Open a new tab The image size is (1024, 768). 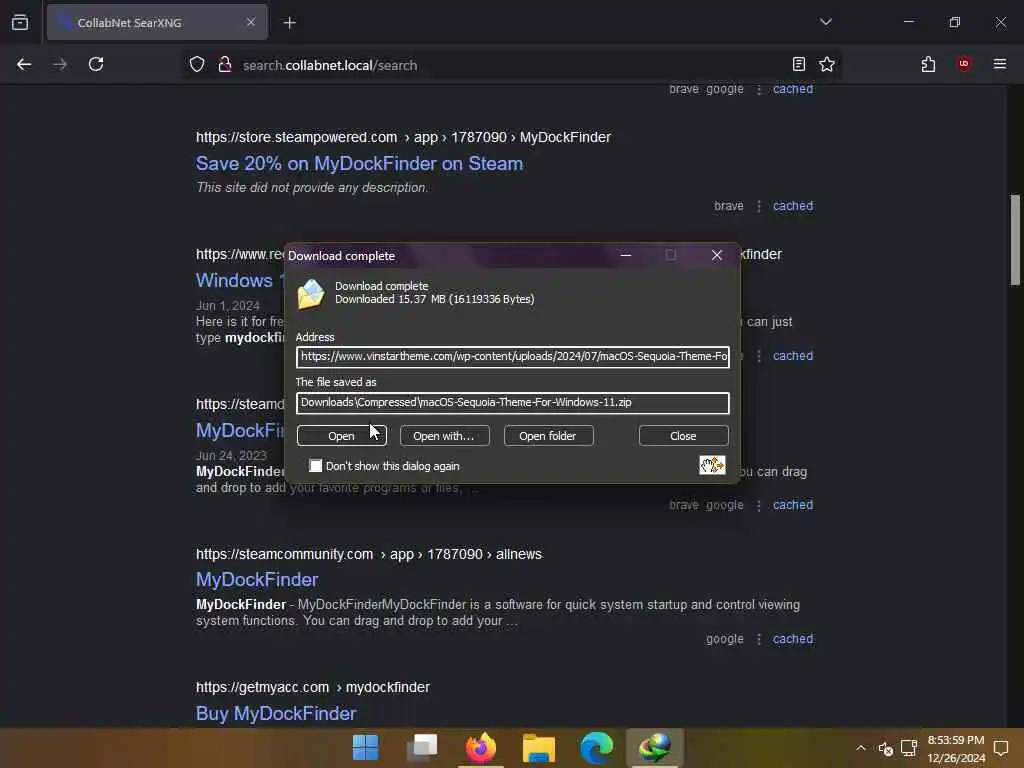(x=290, y=23)
